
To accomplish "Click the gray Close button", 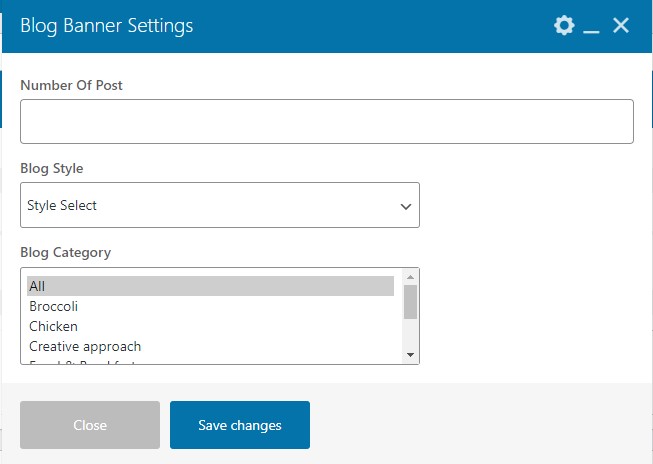I will 90,425.
